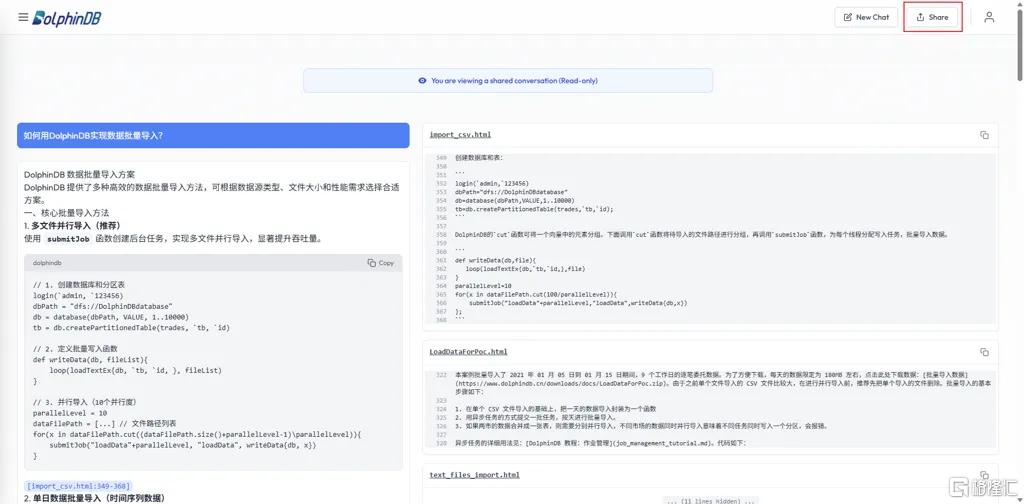Click code line 'parallelLevel = 10' in answer
Screen dimensions: 1024x504
tap(70, 413)
